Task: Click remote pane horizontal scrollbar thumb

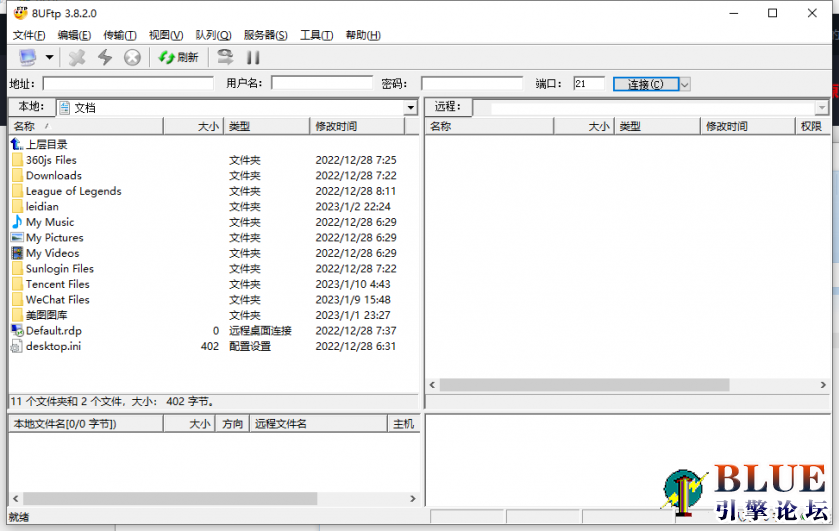Action: pos(584,385)
